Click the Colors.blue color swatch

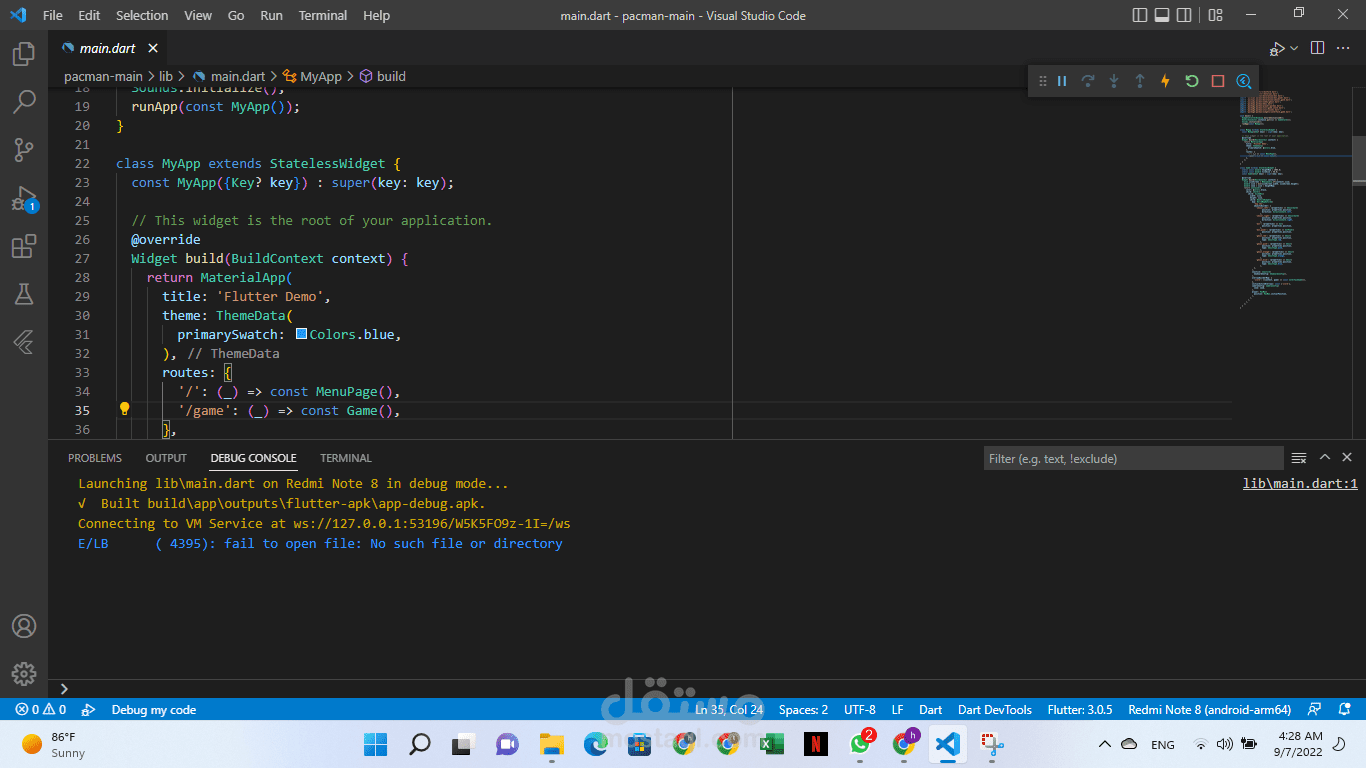302,334
